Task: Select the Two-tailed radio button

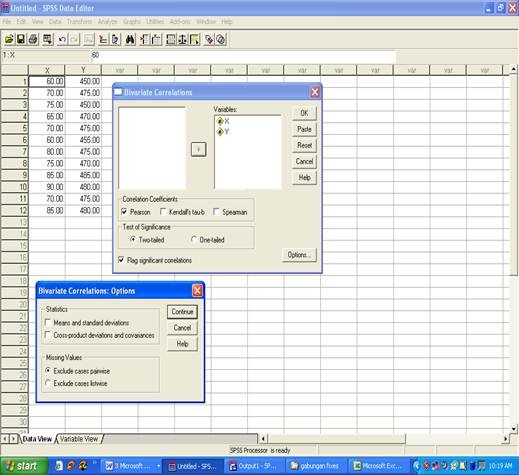Action: pyautogui.click(x=133, y=239)
